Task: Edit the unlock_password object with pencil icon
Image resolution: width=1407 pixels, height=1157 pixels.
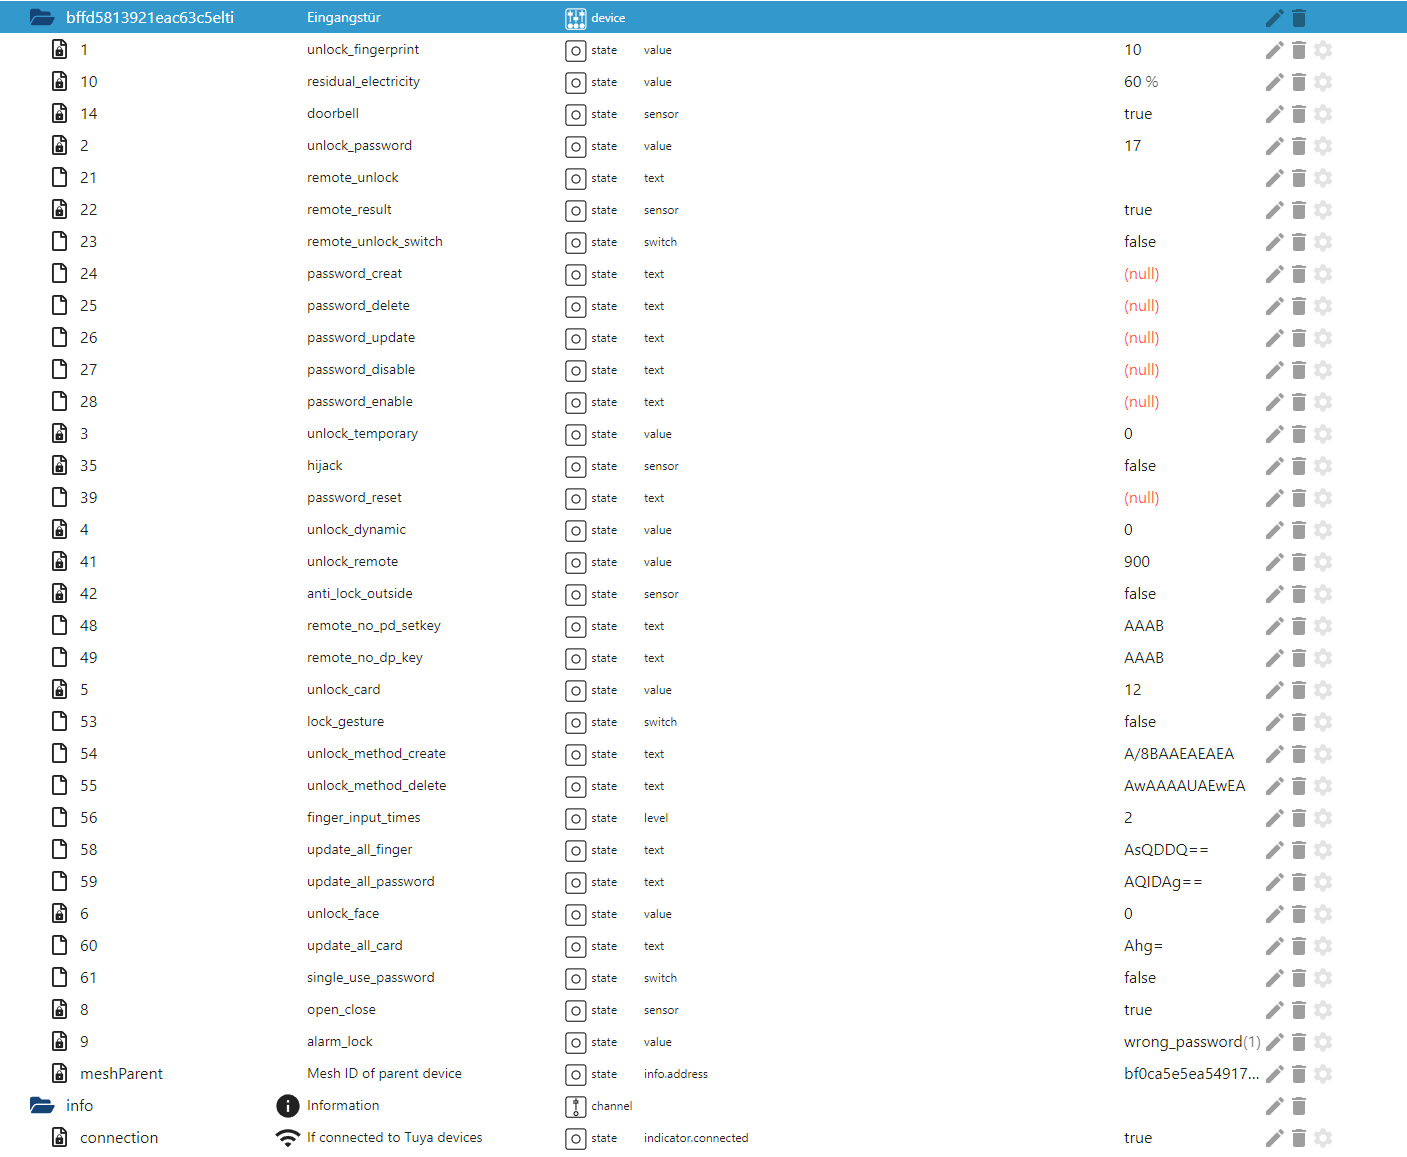Action: (1274, 146)
